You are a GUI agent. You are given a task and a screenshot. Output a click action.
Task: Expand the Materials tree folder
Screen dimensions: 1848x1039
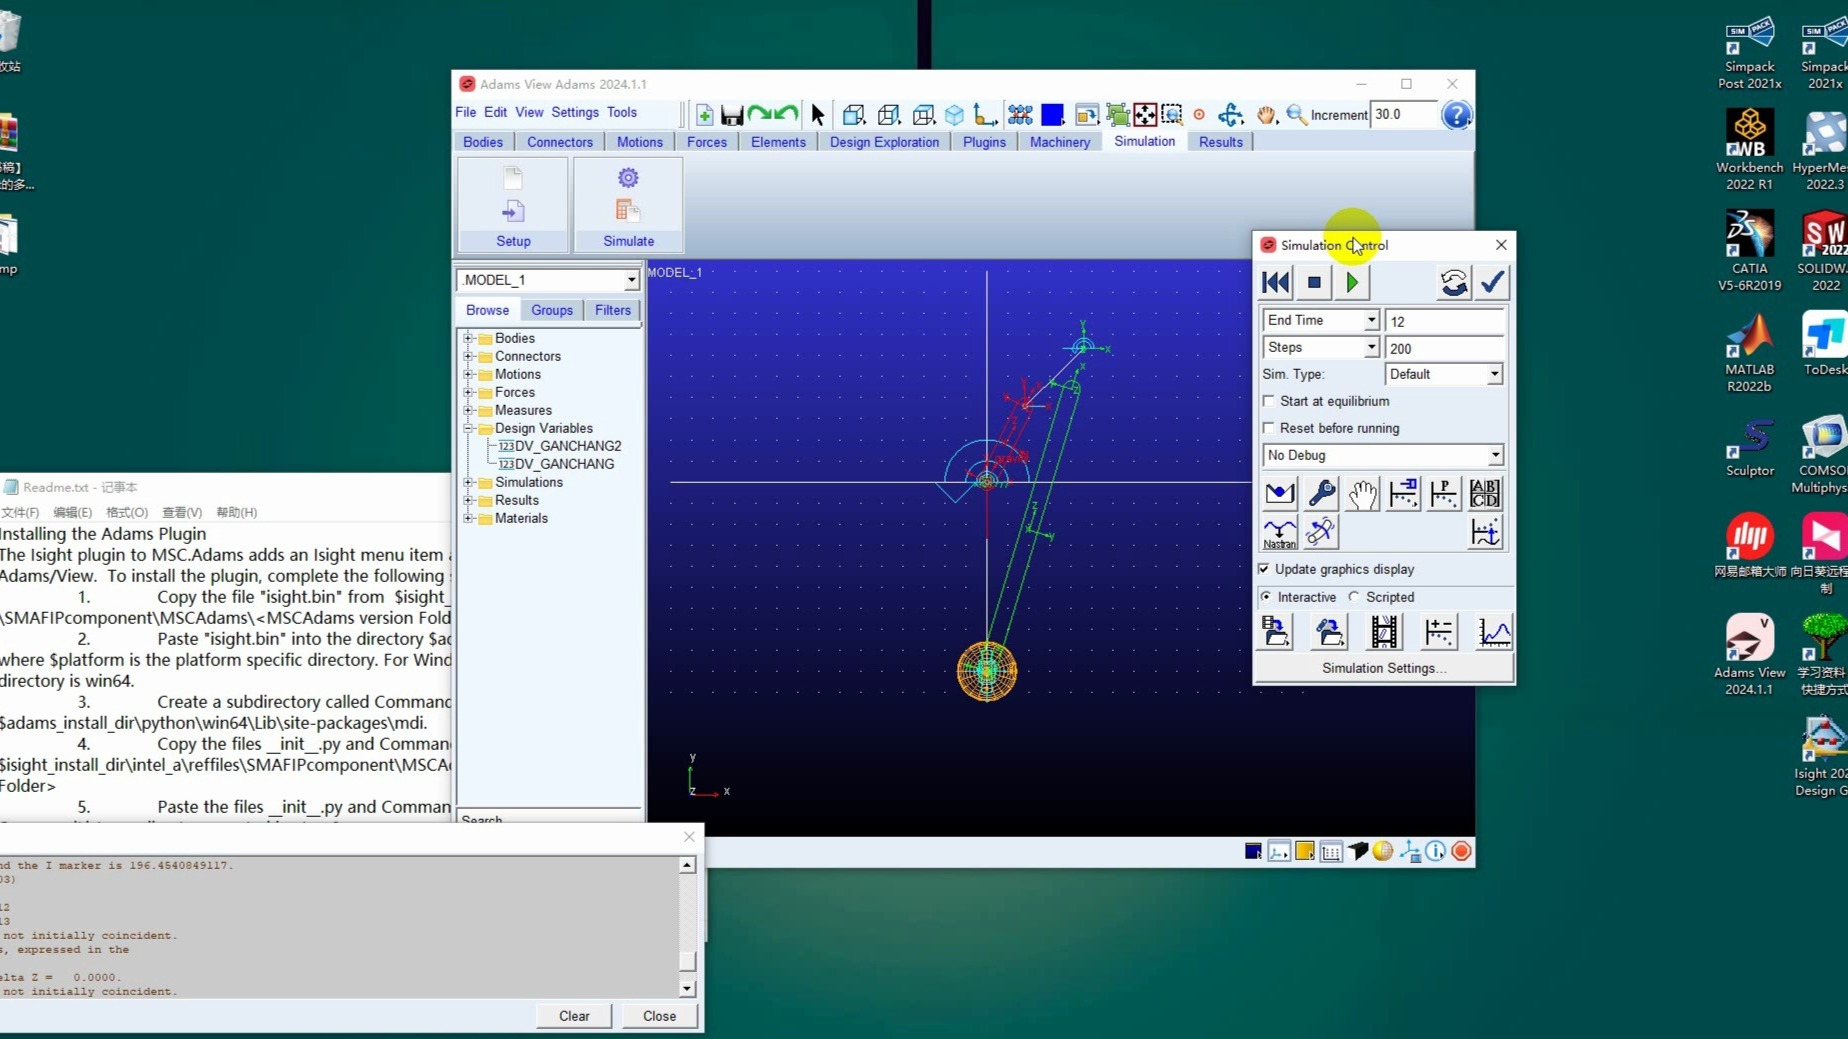tap(468, 518)
